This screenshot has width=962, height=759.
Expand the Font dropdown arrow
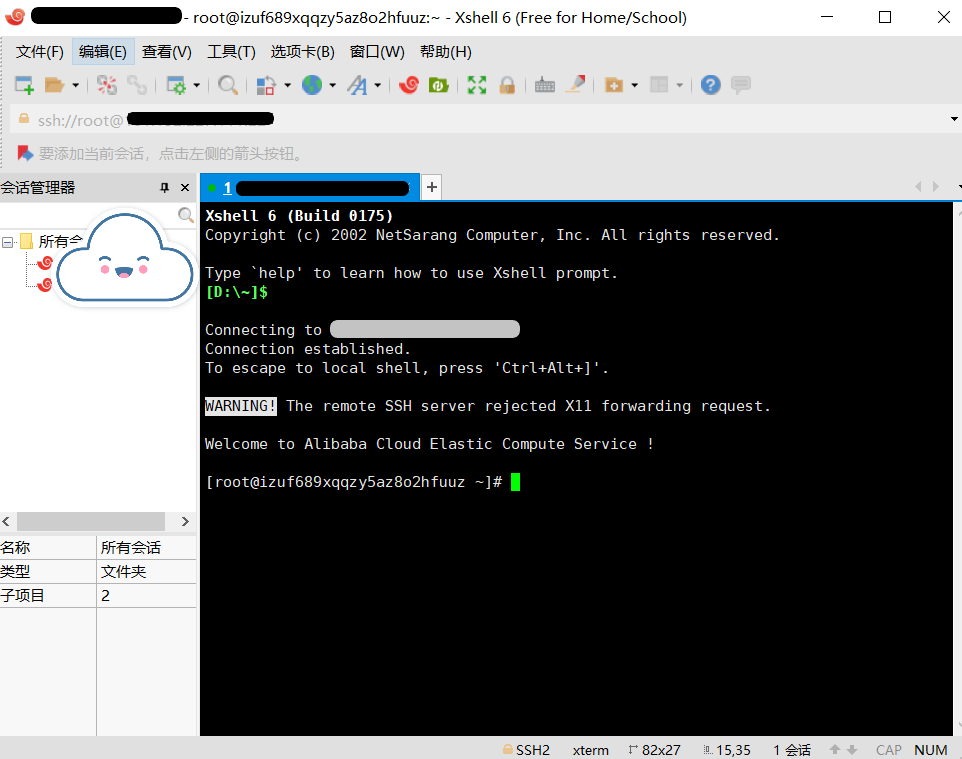[x=377, y=85]
